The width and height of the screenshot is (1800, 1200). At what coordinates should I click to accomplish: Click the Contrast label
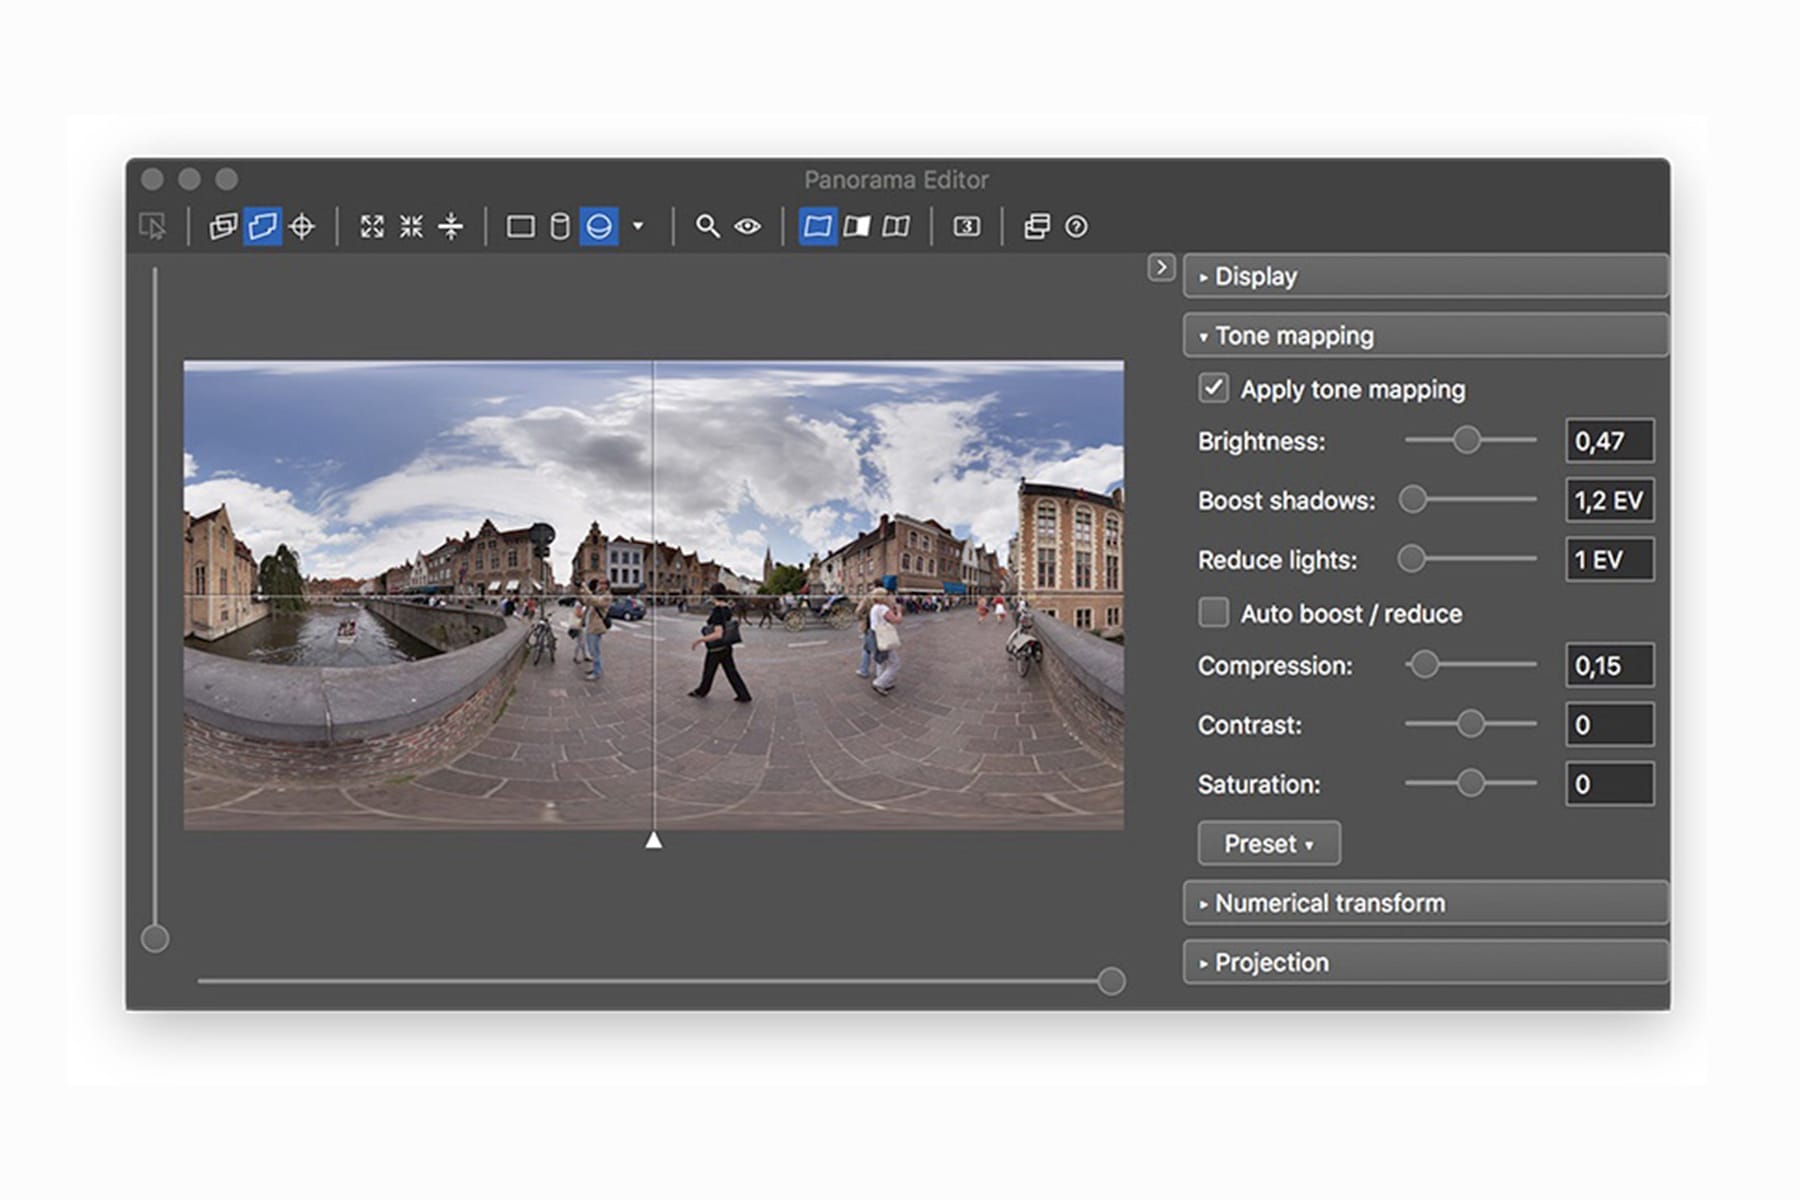pyautogui.click(x=1250, y=725)
